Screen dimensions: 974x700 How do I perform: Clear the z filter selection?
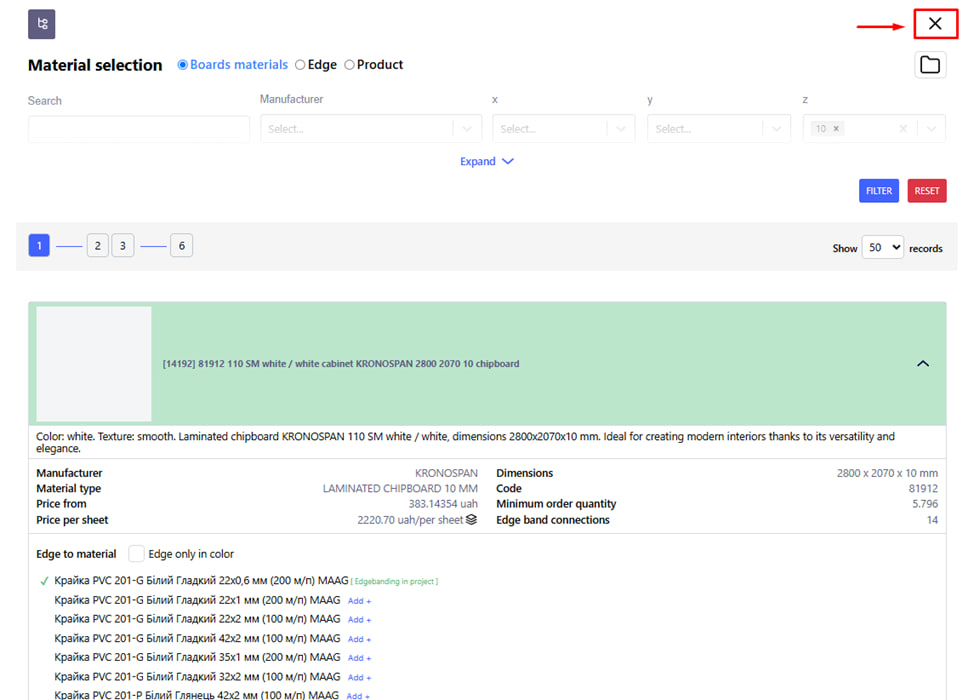(903, 129)
